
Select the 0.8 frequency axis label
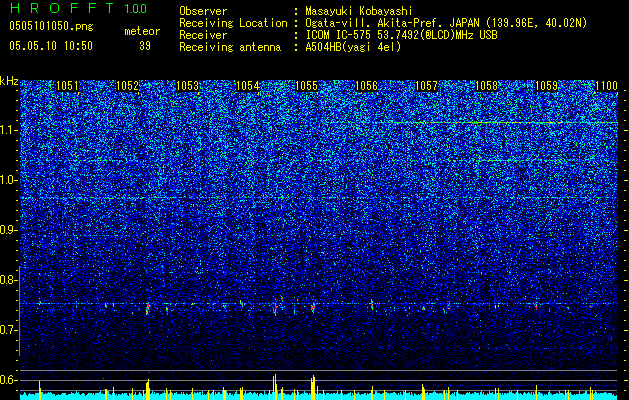tap(8, 280)
